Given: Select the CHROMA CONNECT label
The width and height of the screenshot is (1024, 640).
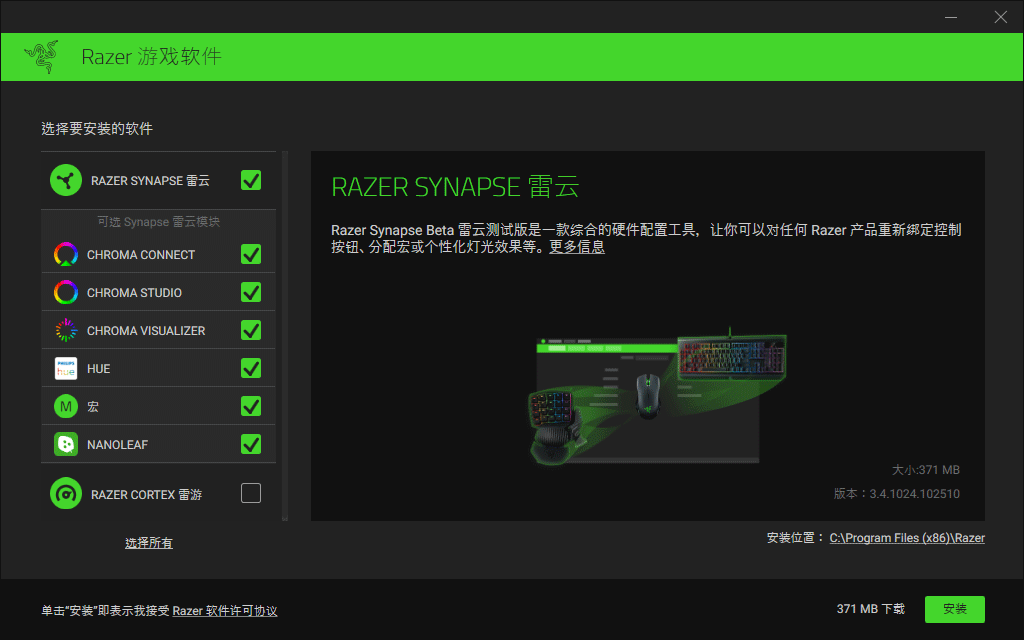Looking at the screenshot, I should [x=141, y=255].
